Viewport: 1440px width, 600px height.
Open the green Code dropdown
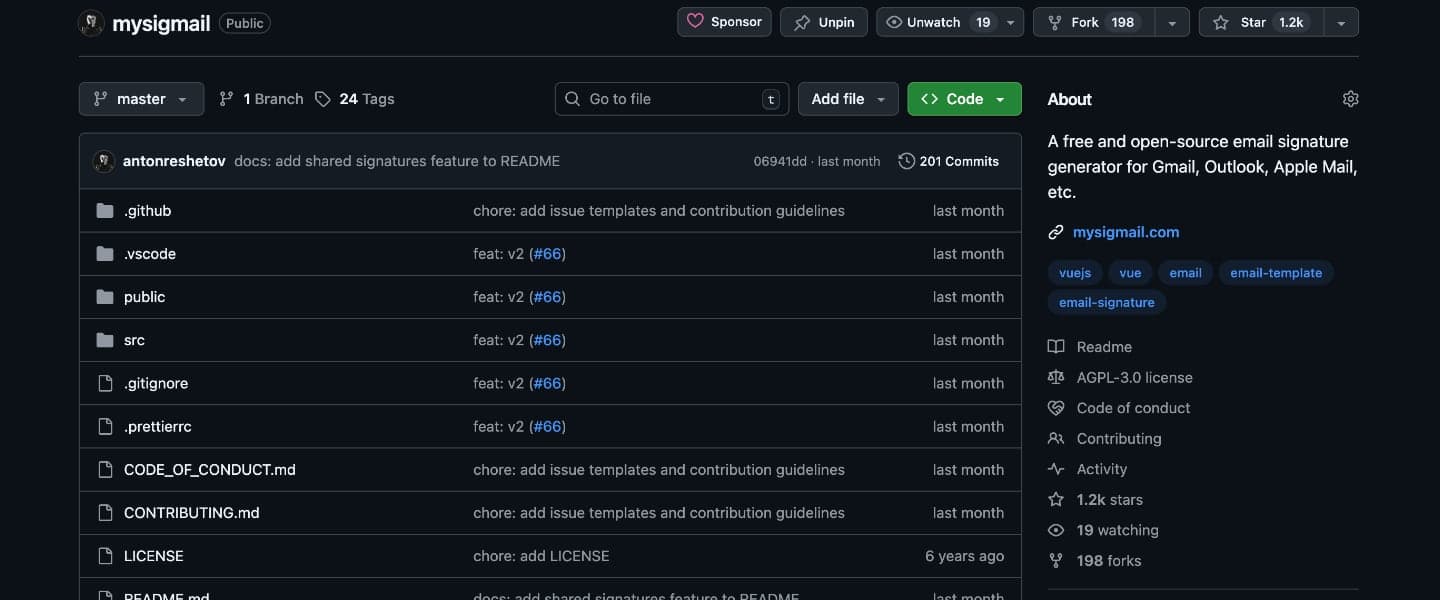point(964,99)
